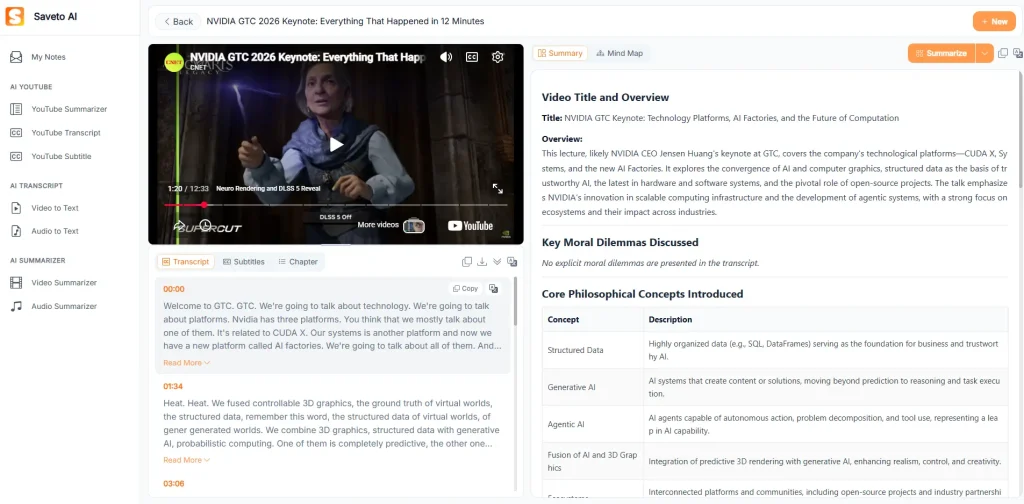The width and height of the screenshot is (1024, 504).
Task: Go back using the Back button
Action: tap(177, 21)
